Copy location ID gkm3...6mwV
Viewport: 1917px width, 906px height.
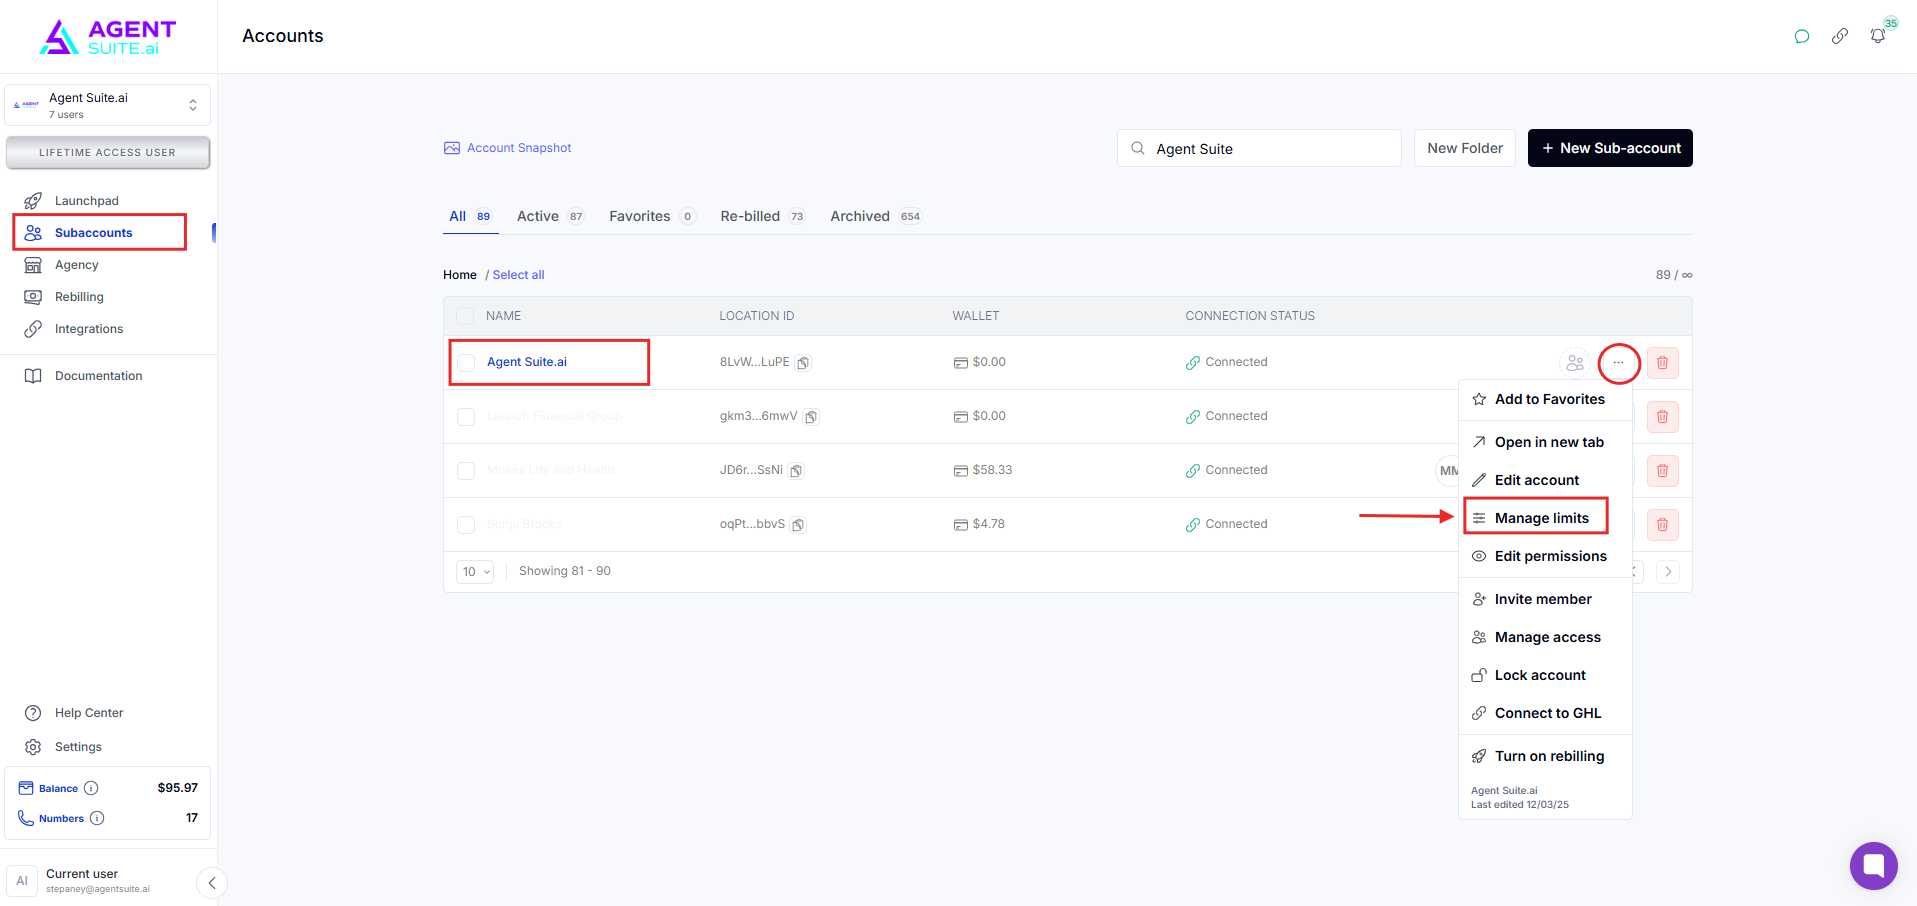coord(811,417)
